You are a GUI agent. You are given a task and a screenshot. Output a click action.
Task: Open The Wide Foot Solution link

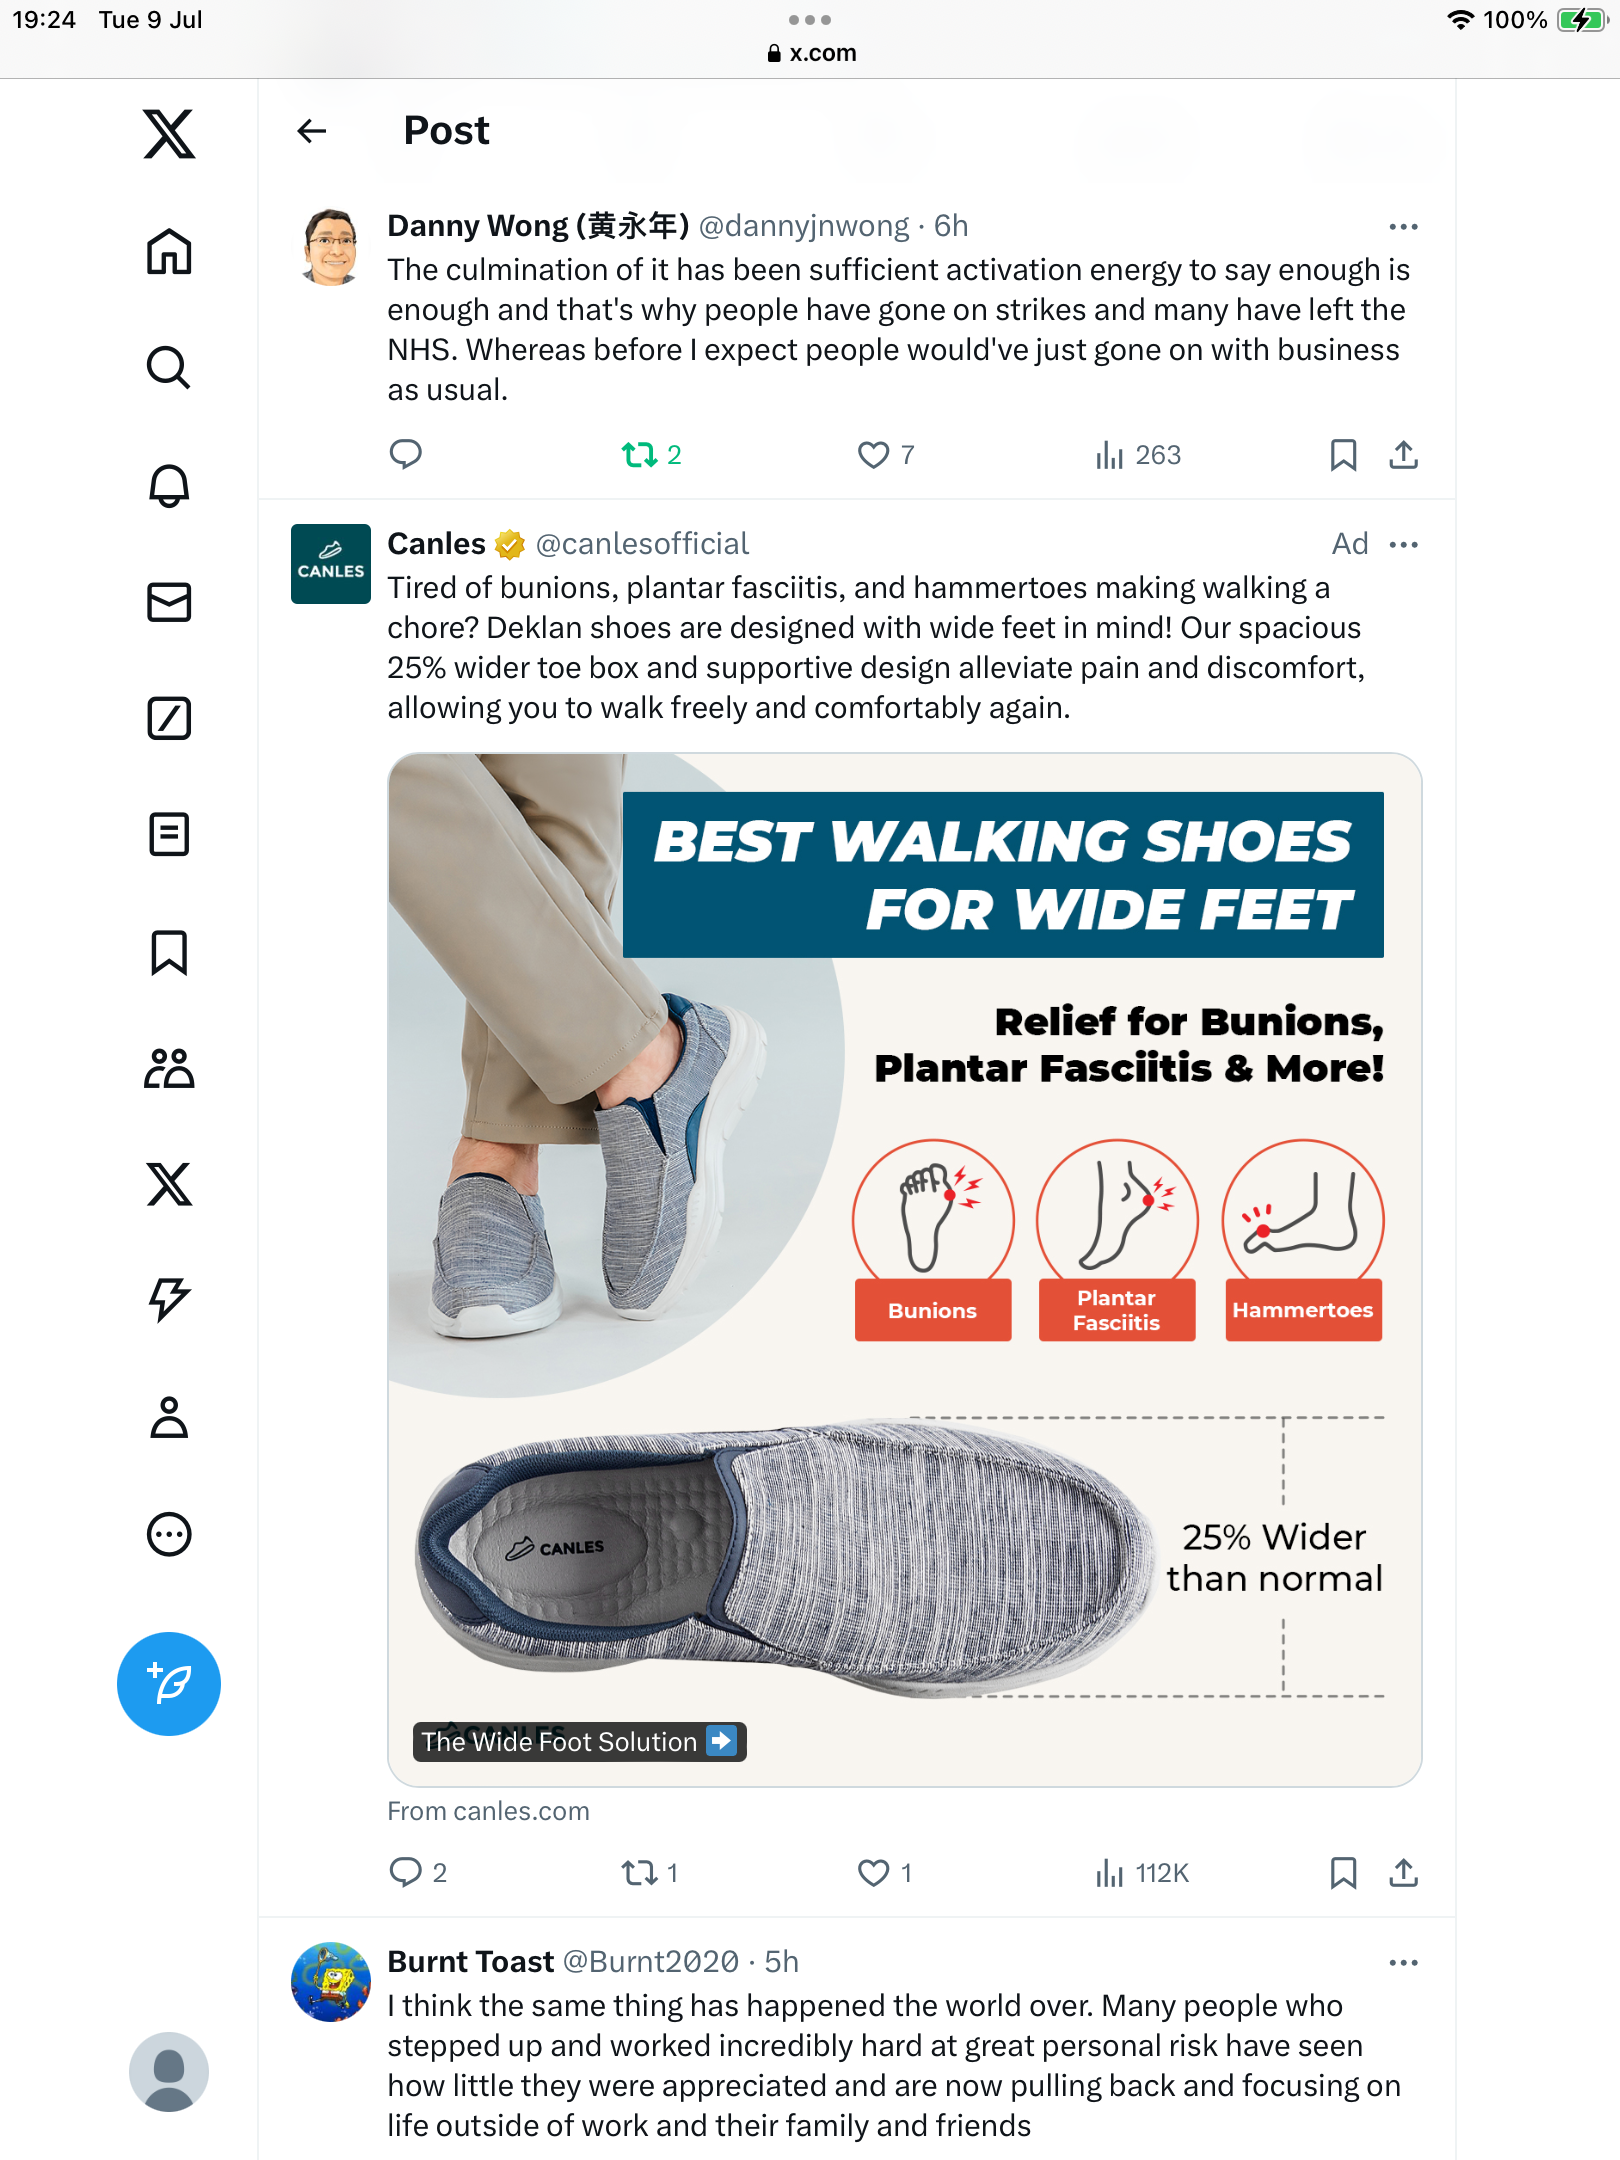(x=580, y=1742)
